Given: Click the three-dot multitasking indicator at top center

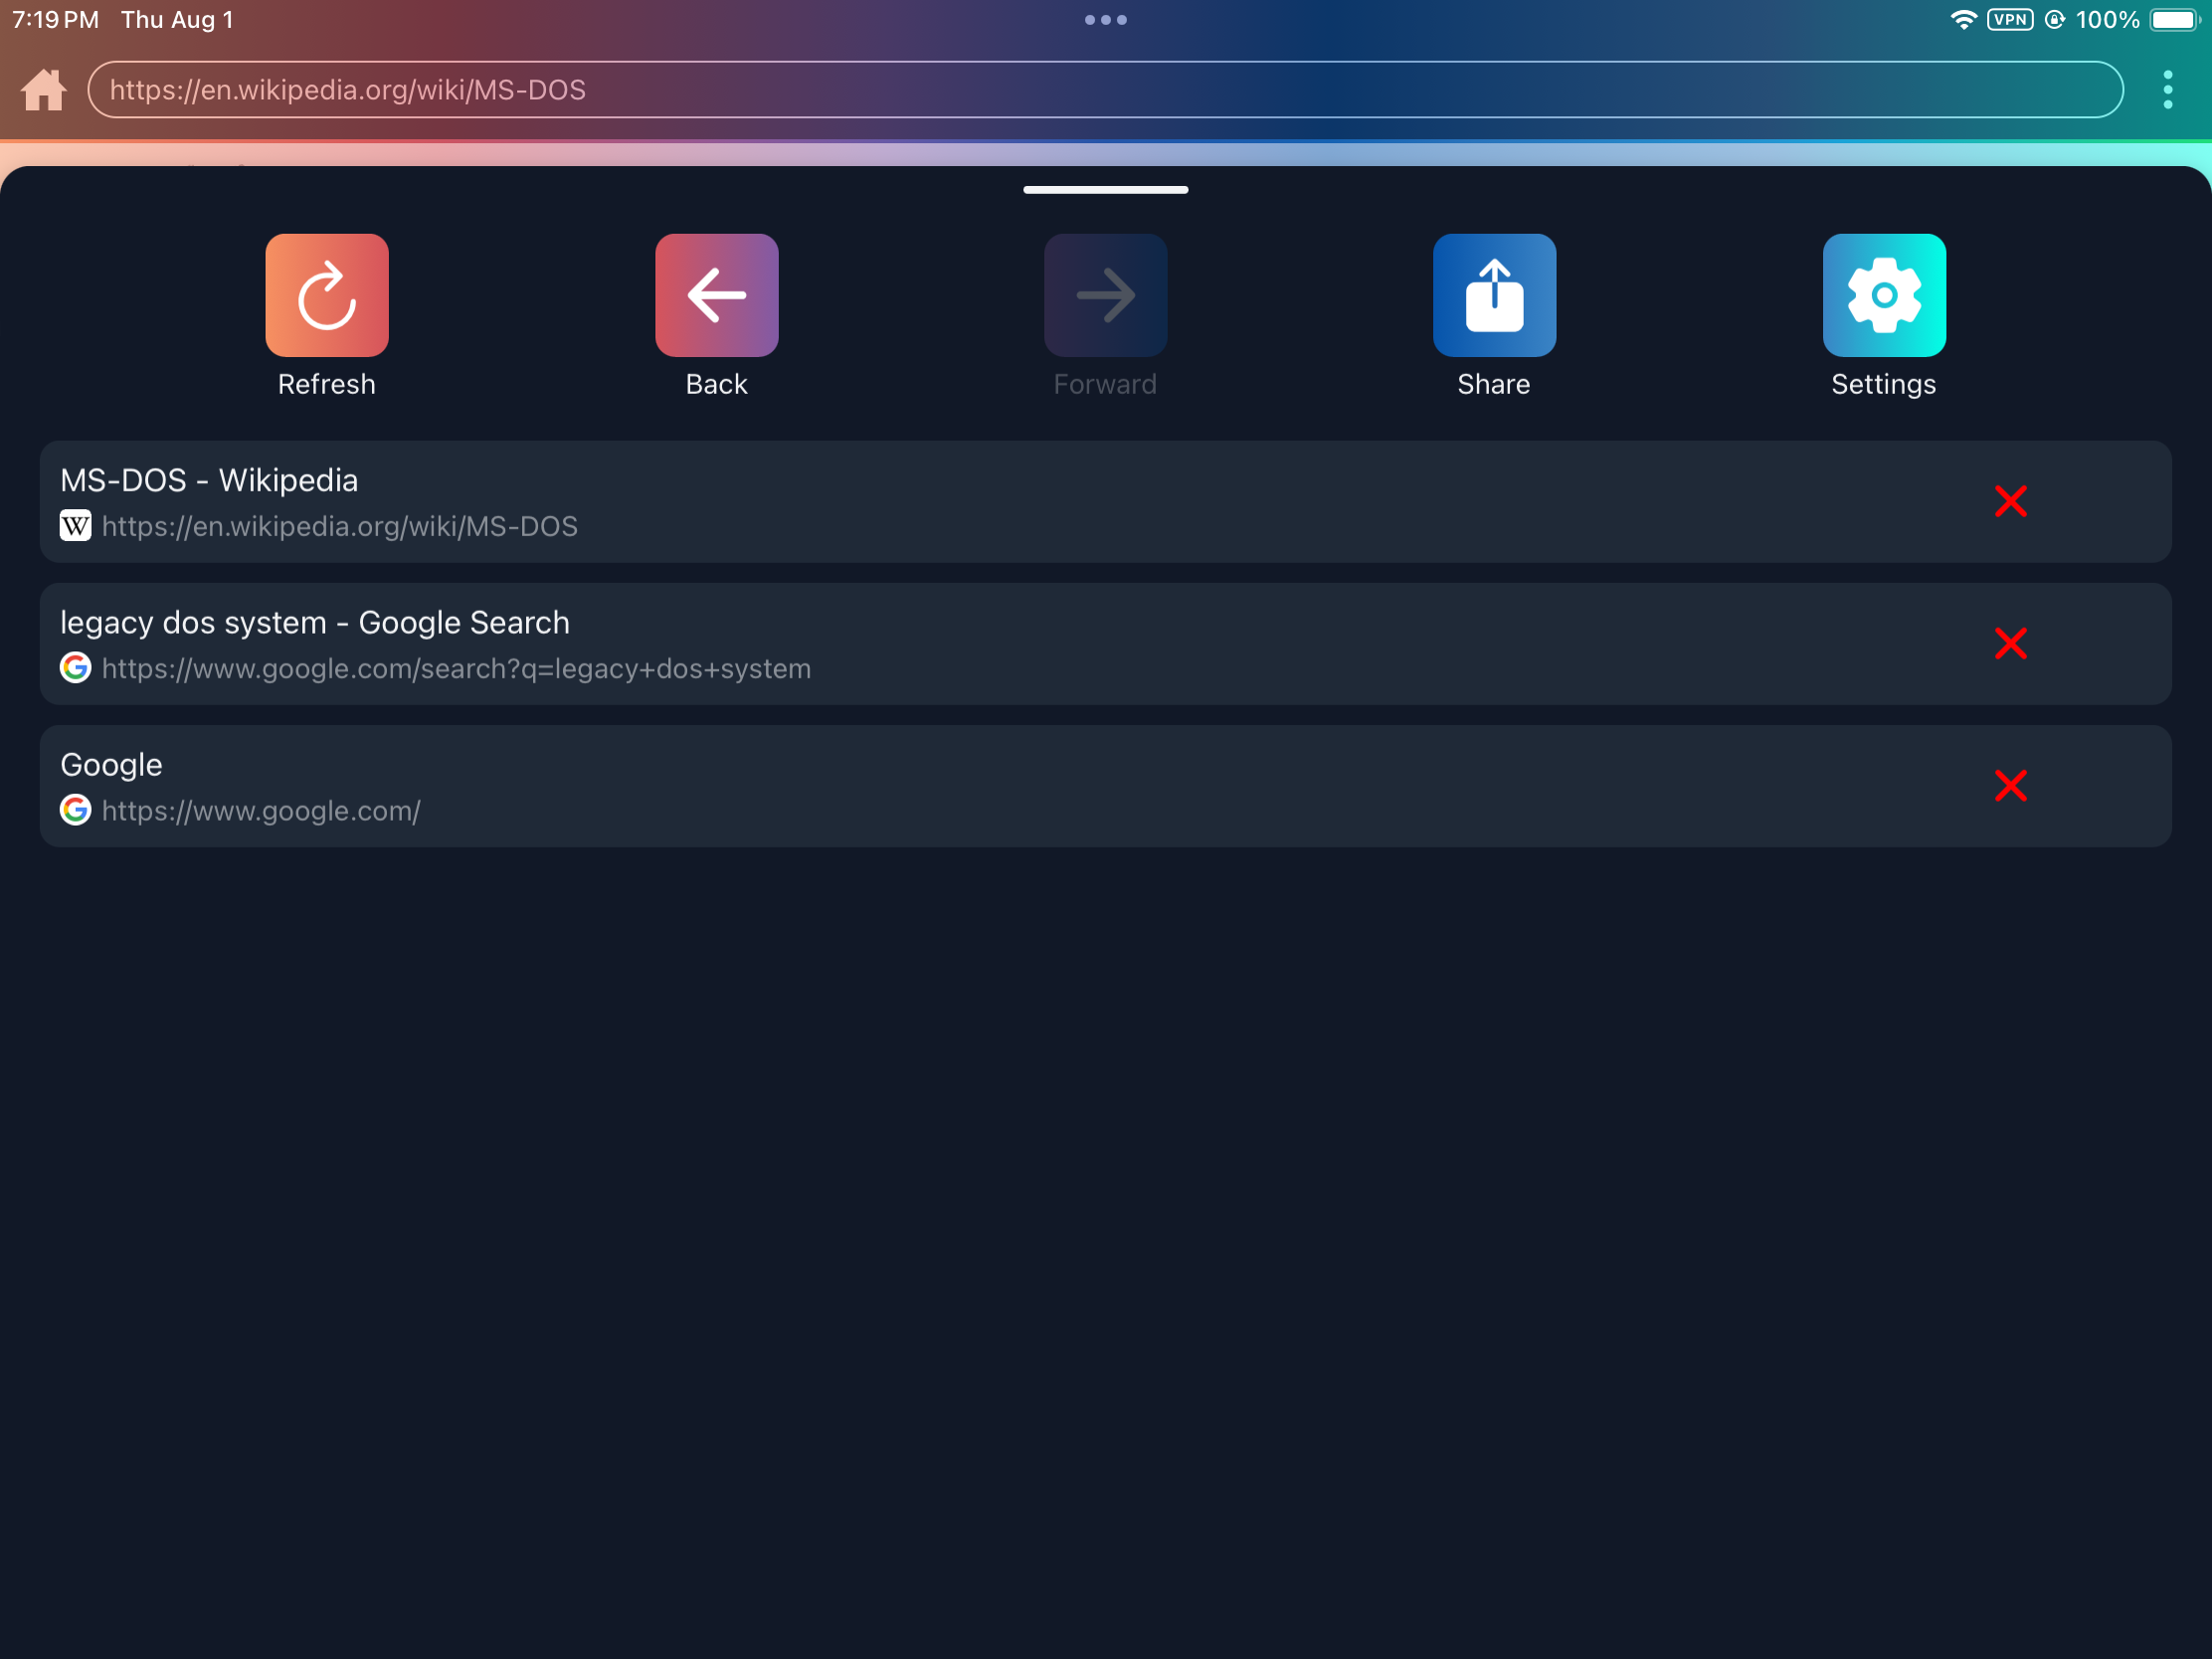Looking at the screenshot, I should point(1105,20).
